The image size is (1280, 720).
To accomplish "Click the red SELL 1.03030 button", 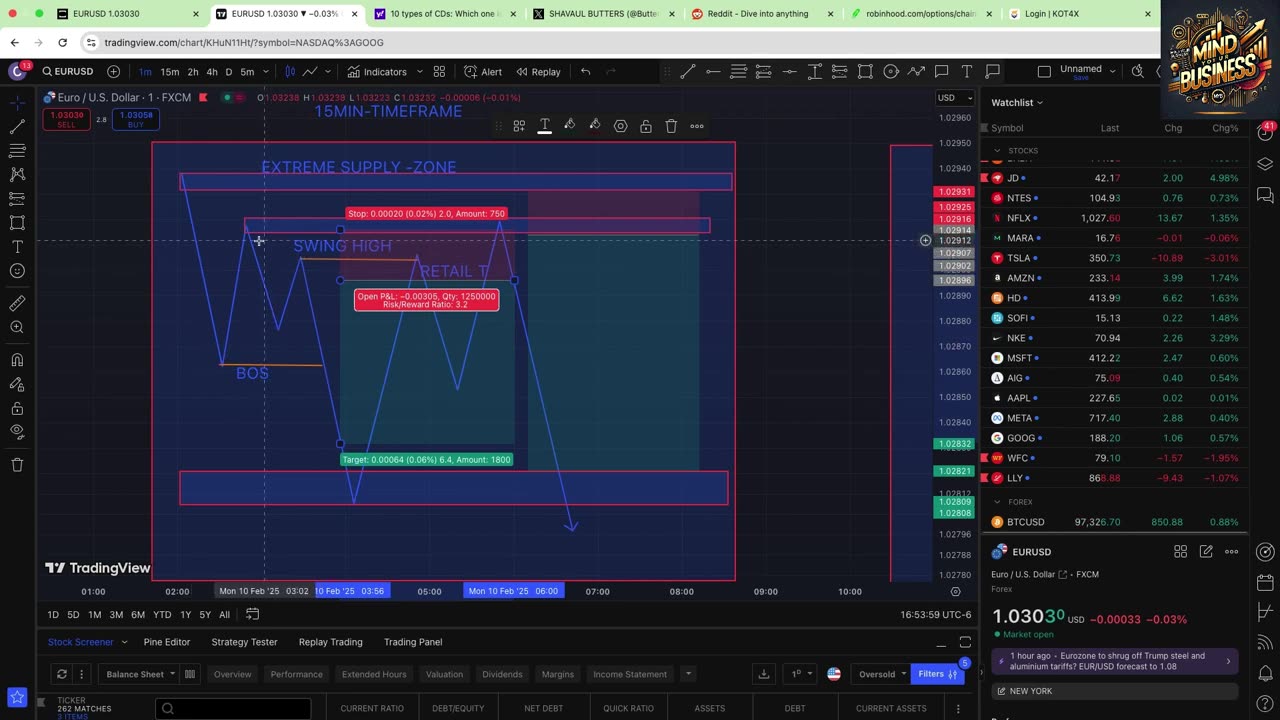I will [x=66, y=119].
